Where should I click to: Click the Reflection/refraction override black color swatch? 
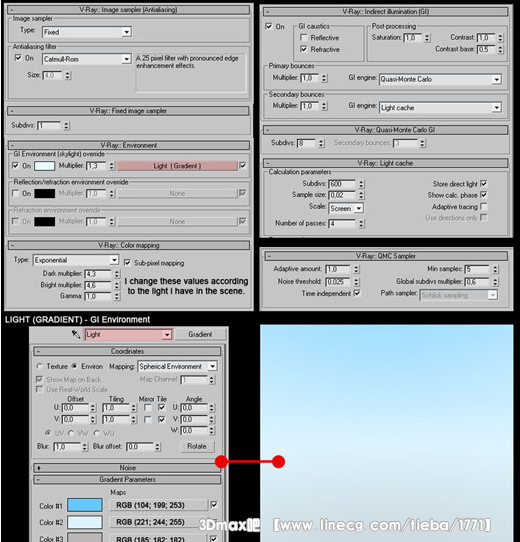click(44, 194)
